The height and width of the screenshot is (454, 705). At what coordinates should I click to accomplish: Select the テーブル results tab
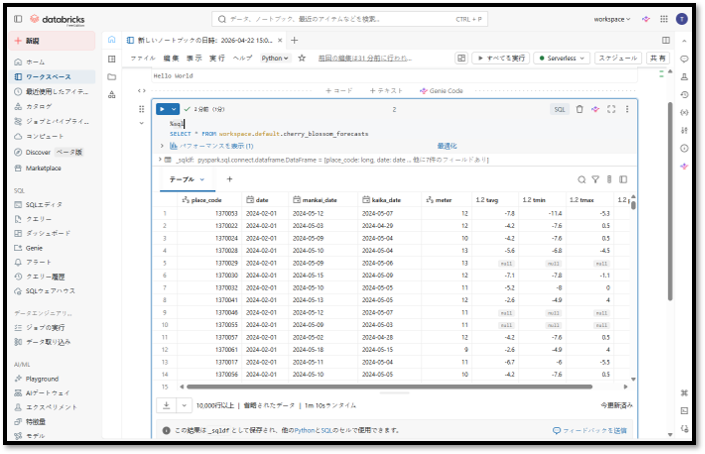tap(187, 179)
